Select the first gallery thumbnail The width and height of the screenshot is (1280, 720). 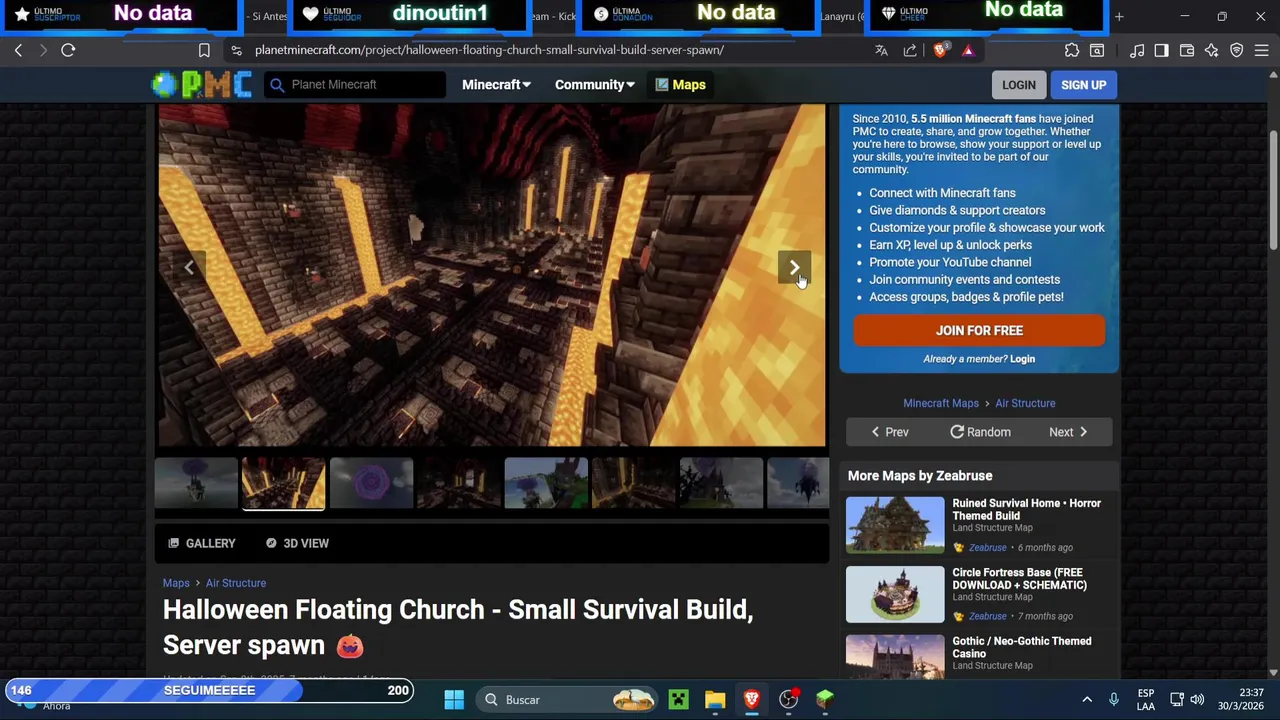point(196,483)
